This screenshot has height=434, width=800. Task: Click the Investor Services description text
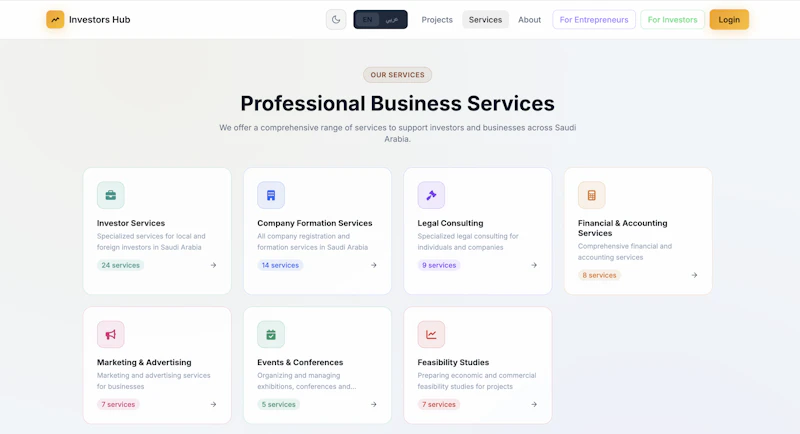click(151, 242)
